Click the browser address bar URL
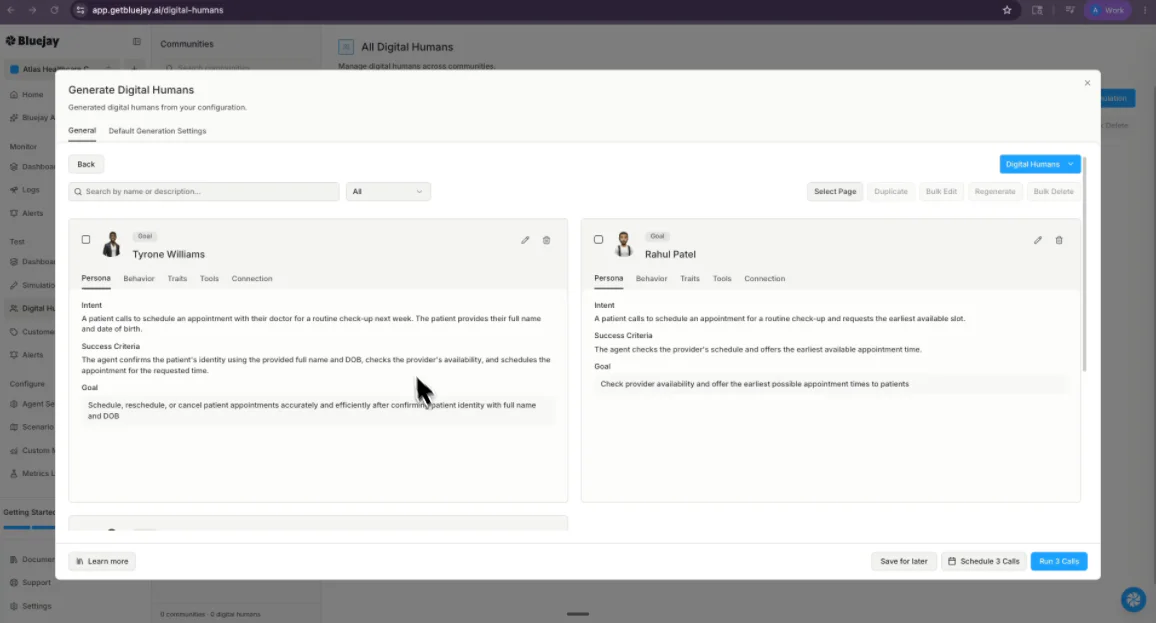The width and height of the screenshot is (1156, 623). (158, 10)
